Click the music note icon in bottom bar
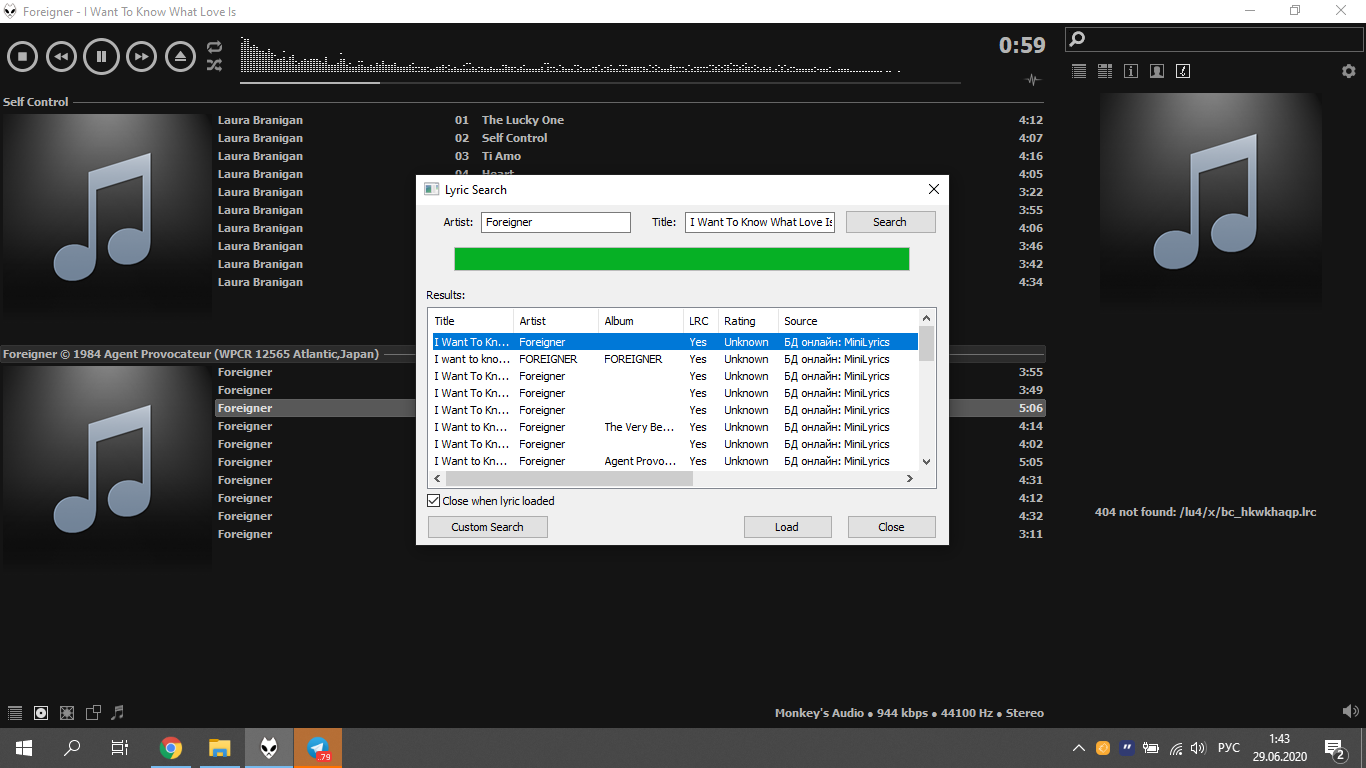Viewport: 1366px width, 768px height. point(118,713)
